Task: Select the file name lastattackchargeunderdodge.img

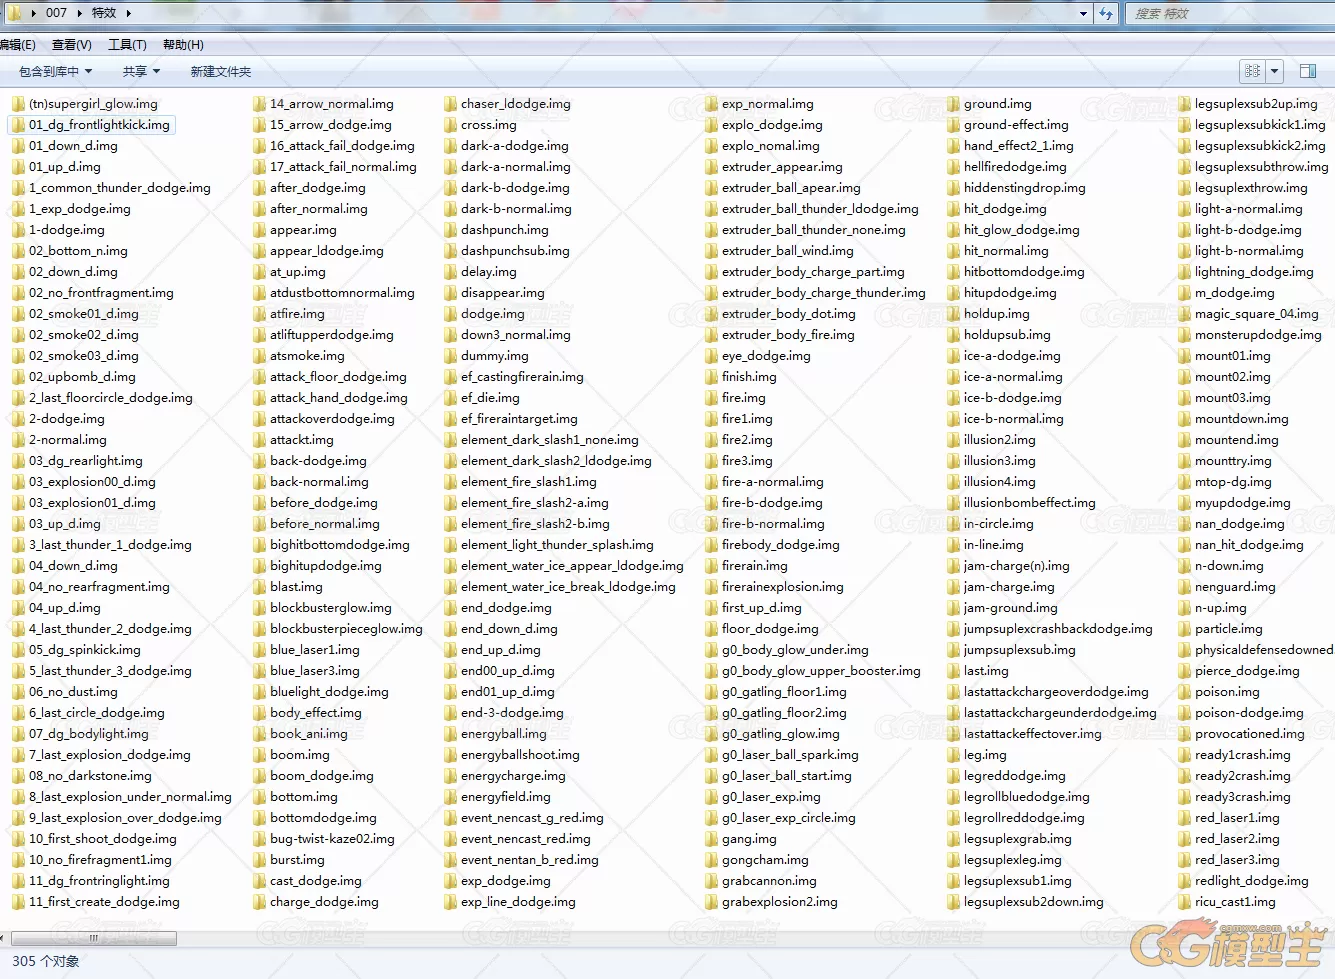Action: pos(1060,713)
